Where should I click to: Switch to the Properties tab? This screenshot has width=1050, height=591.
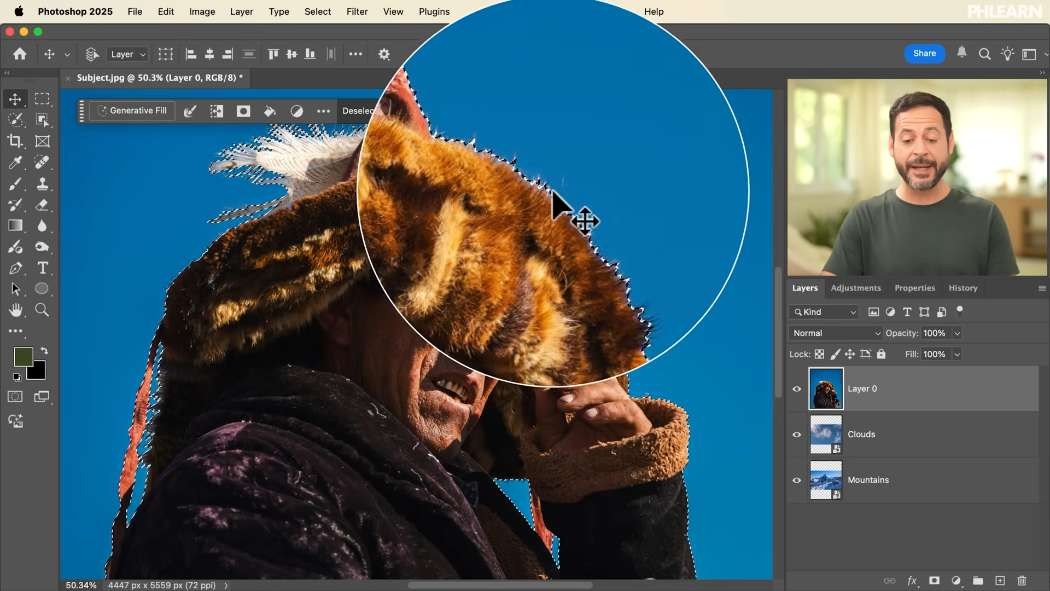[x=915, y=288]
